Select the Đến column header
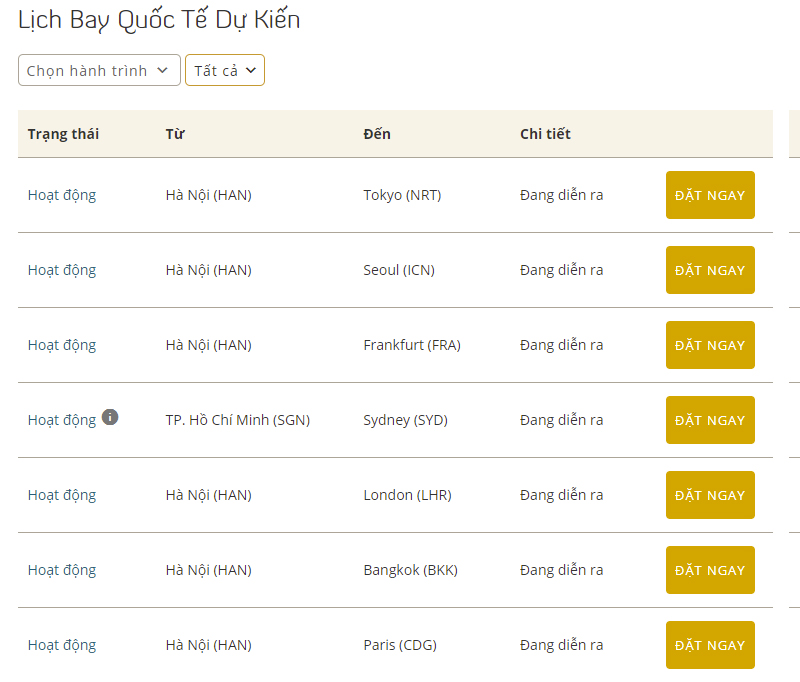The image size is (800, 682). point(377,134)
